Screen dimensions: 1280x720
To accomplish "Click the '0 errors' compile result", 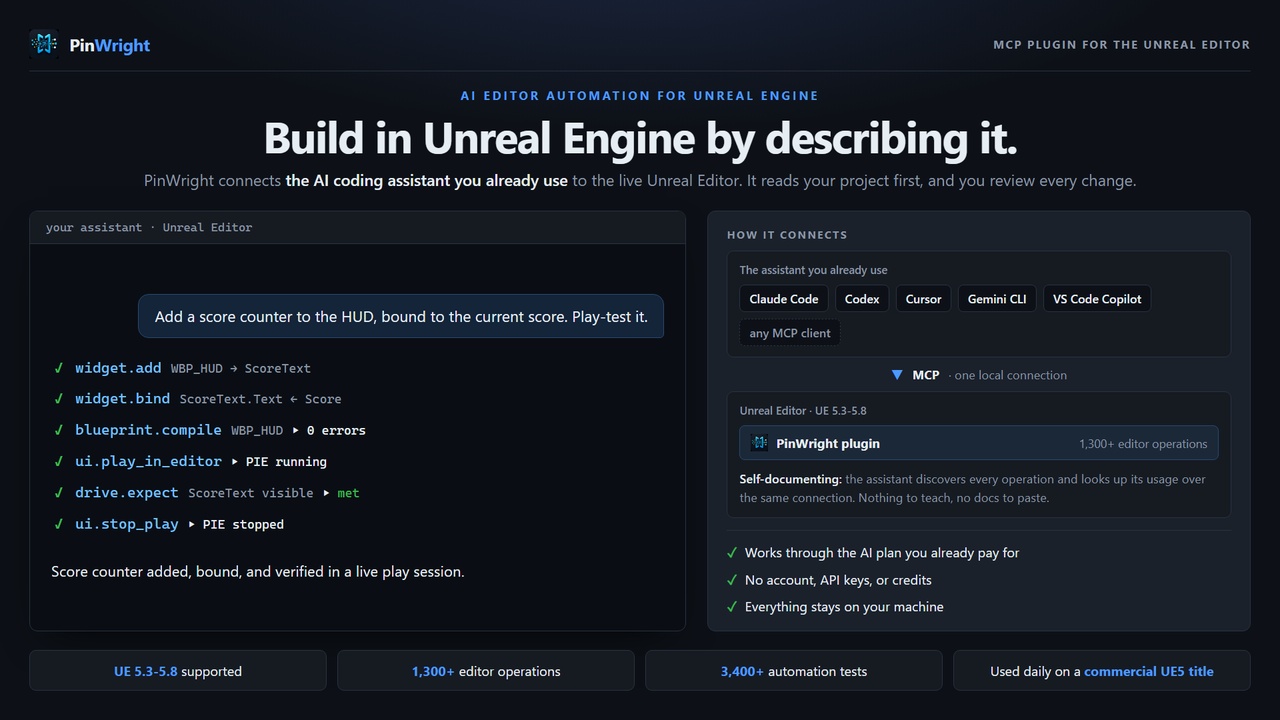I will pos(336,430).
